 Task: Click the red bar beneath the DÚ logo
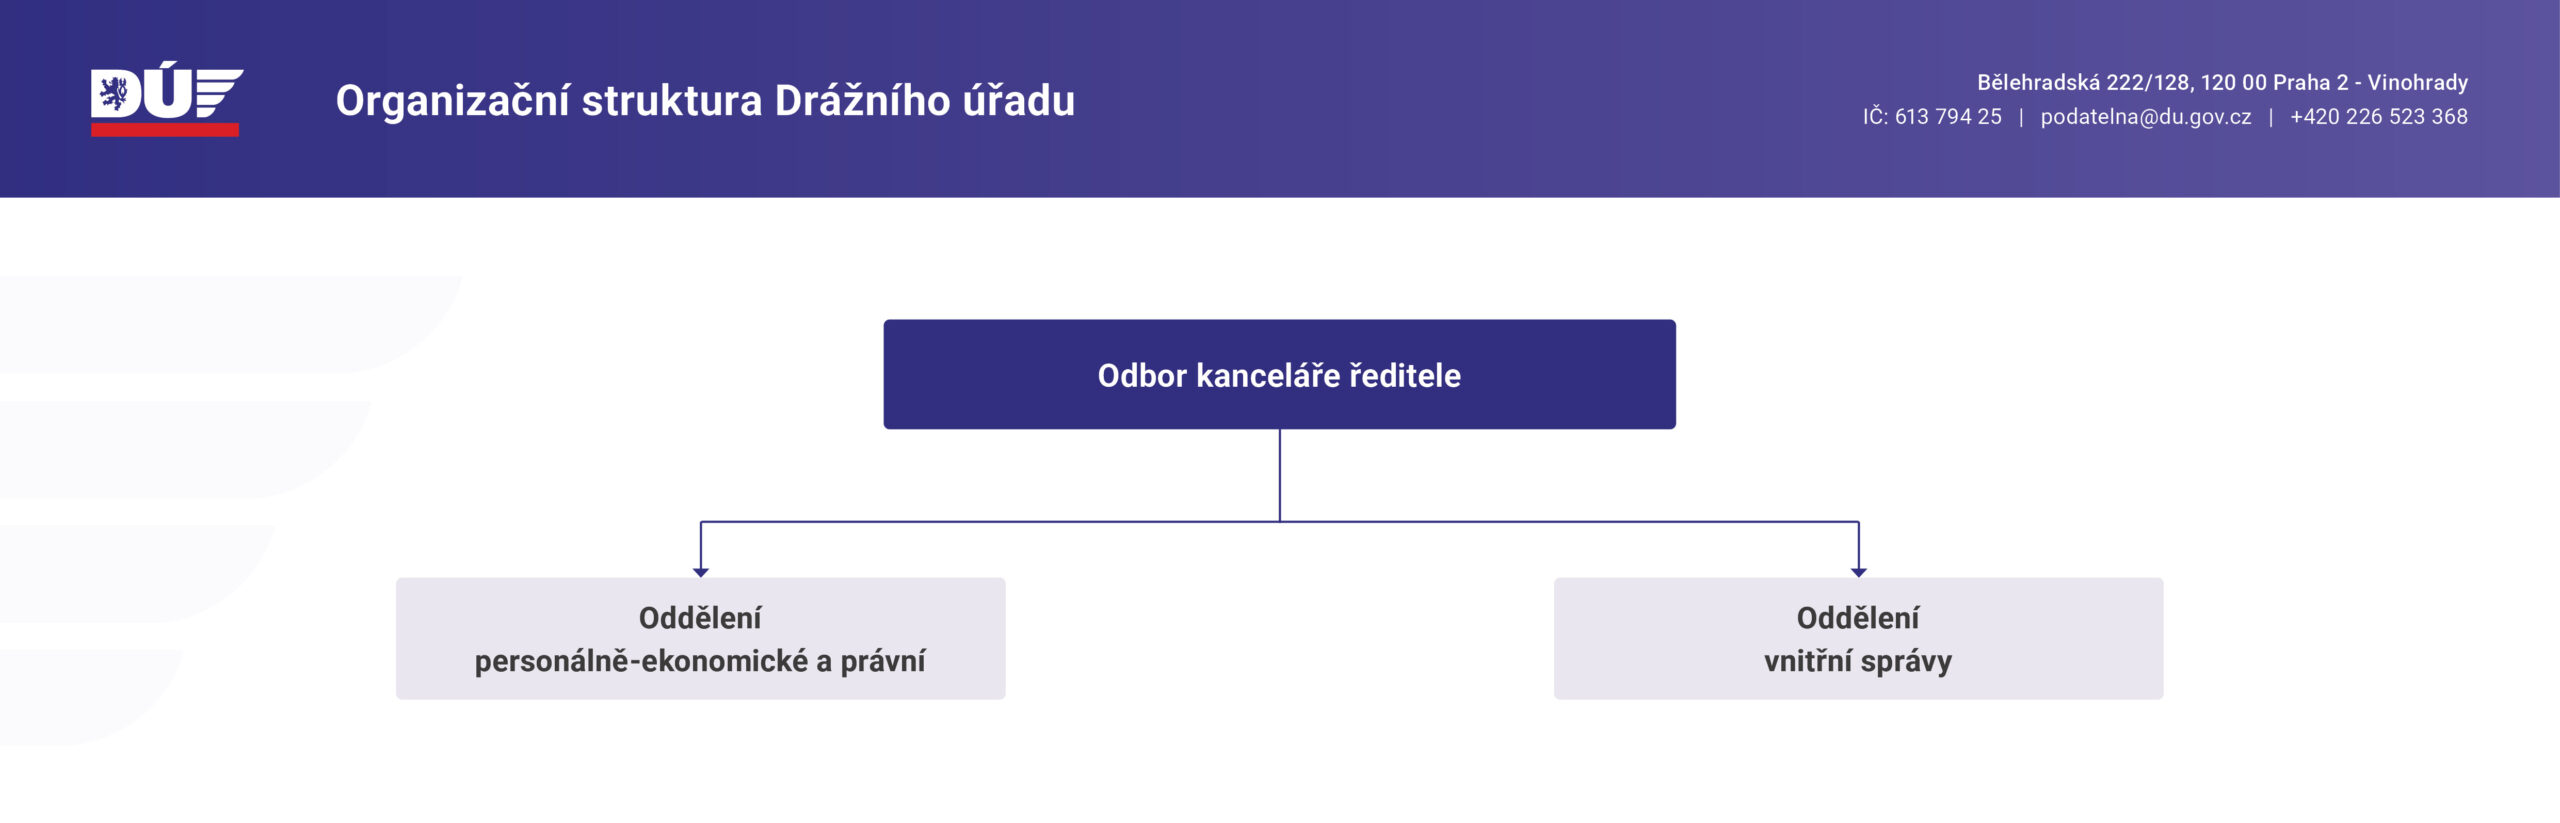165,130
